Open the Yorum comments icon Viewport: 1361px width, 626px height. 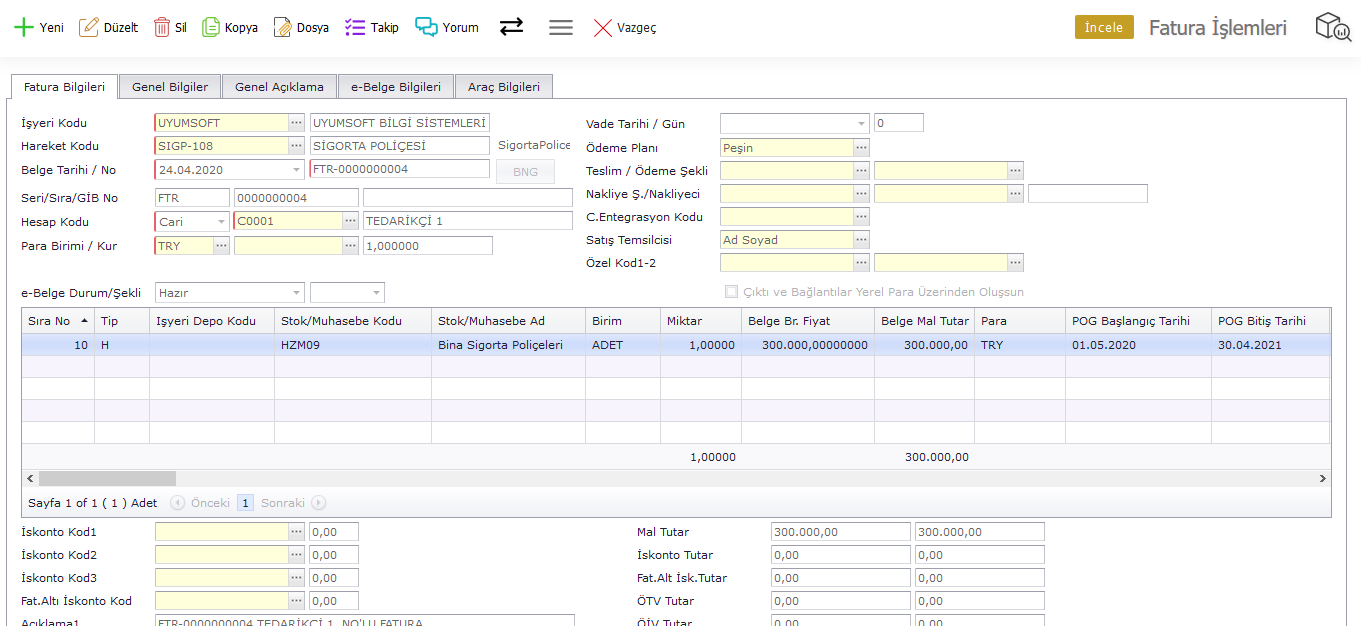pos(427,27)
